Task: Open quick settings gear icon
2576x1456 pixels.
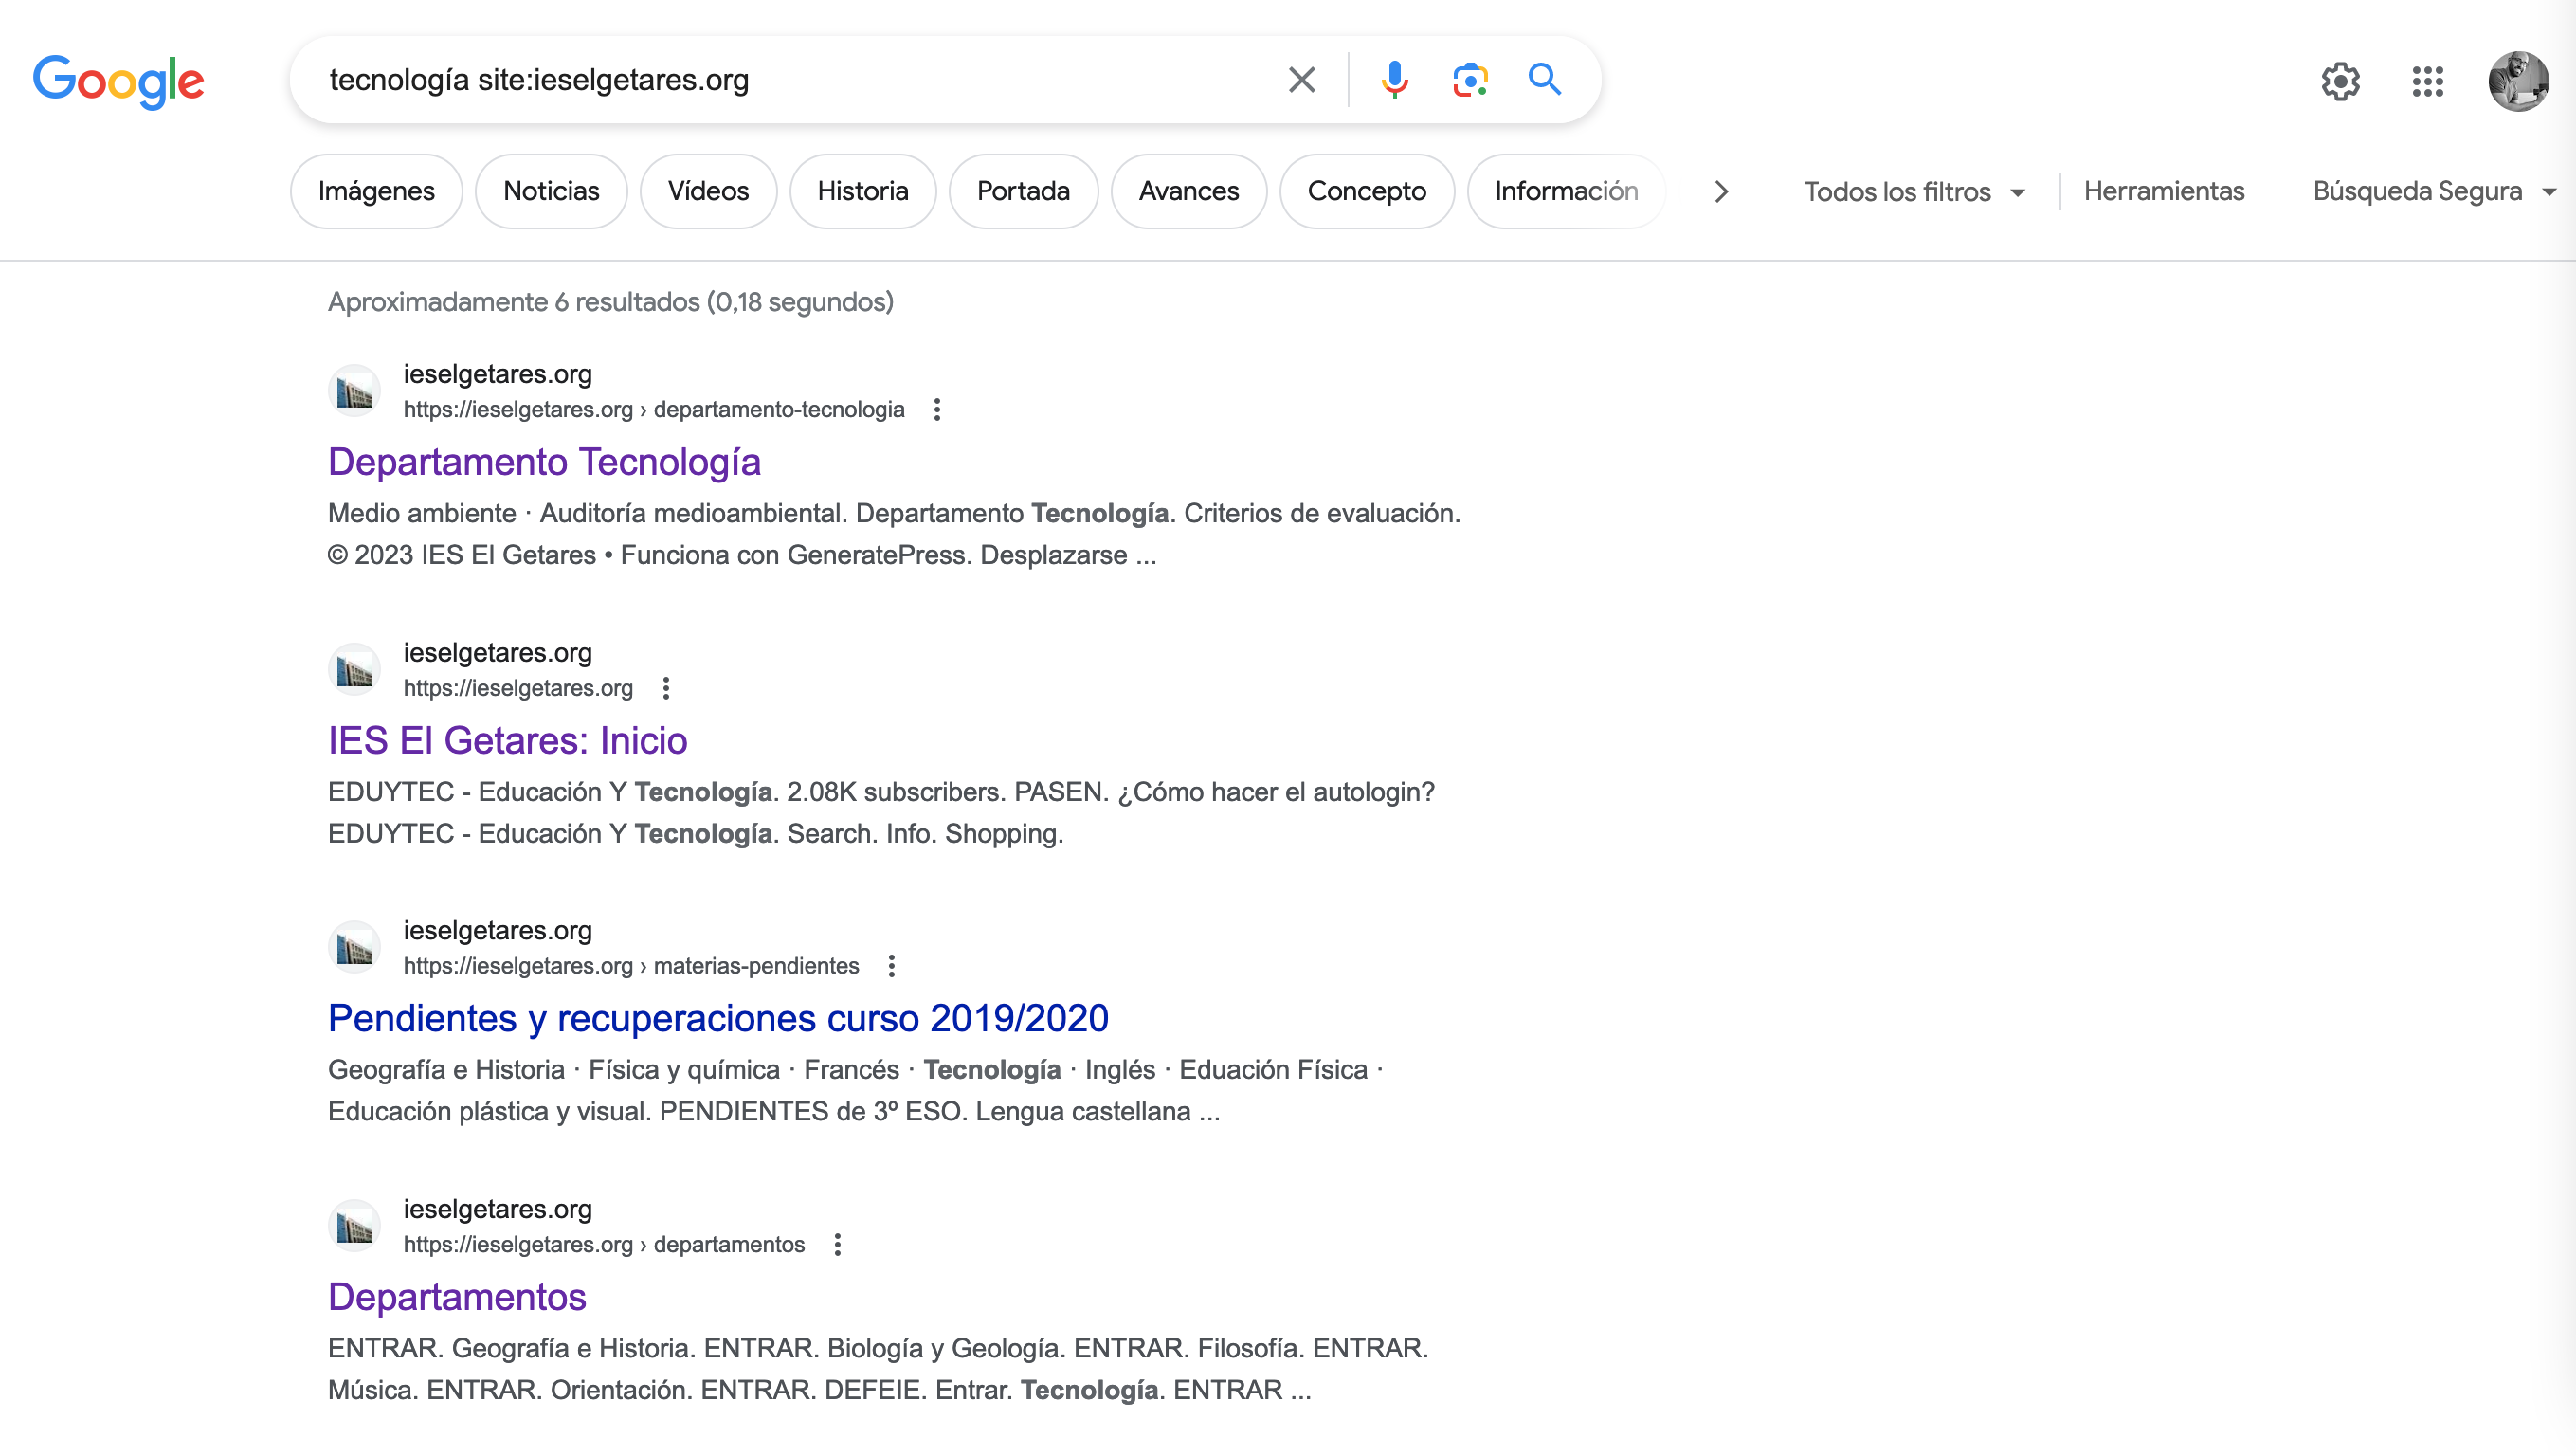Action: [x=2340, y=81]
